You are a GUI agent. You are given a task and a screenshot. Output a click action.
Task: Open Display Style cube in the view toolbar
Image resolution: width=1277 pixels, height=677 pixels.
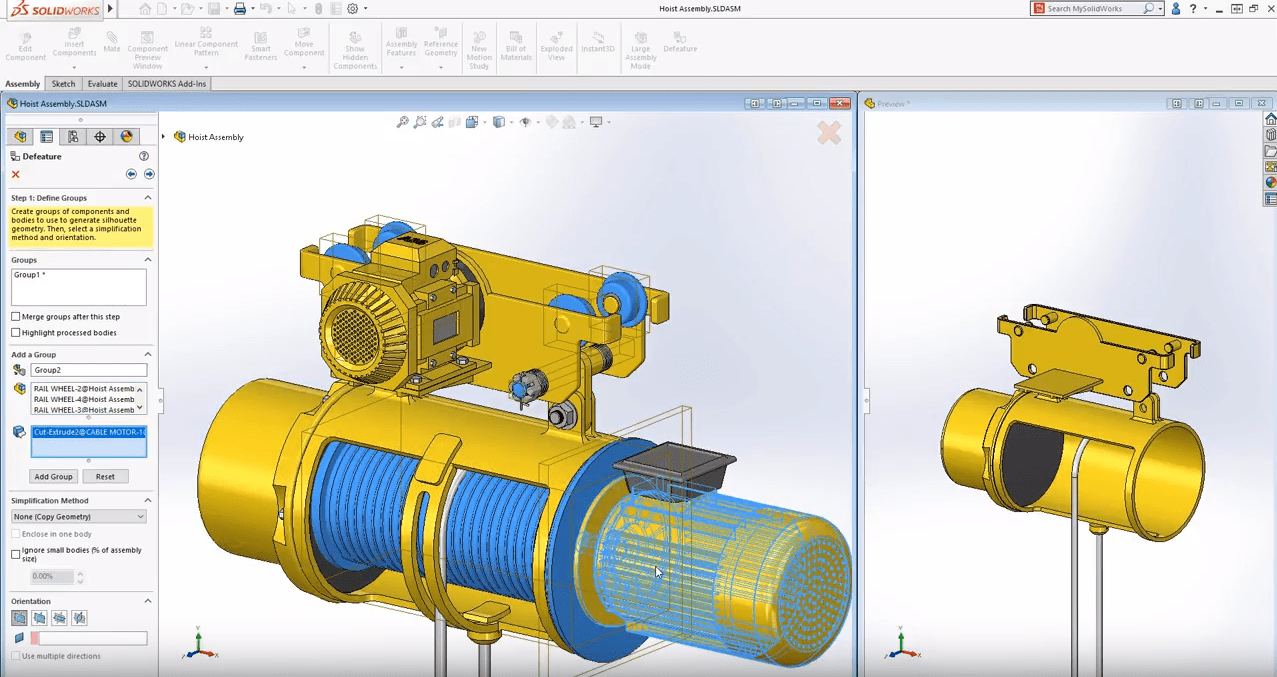(498, 122)
